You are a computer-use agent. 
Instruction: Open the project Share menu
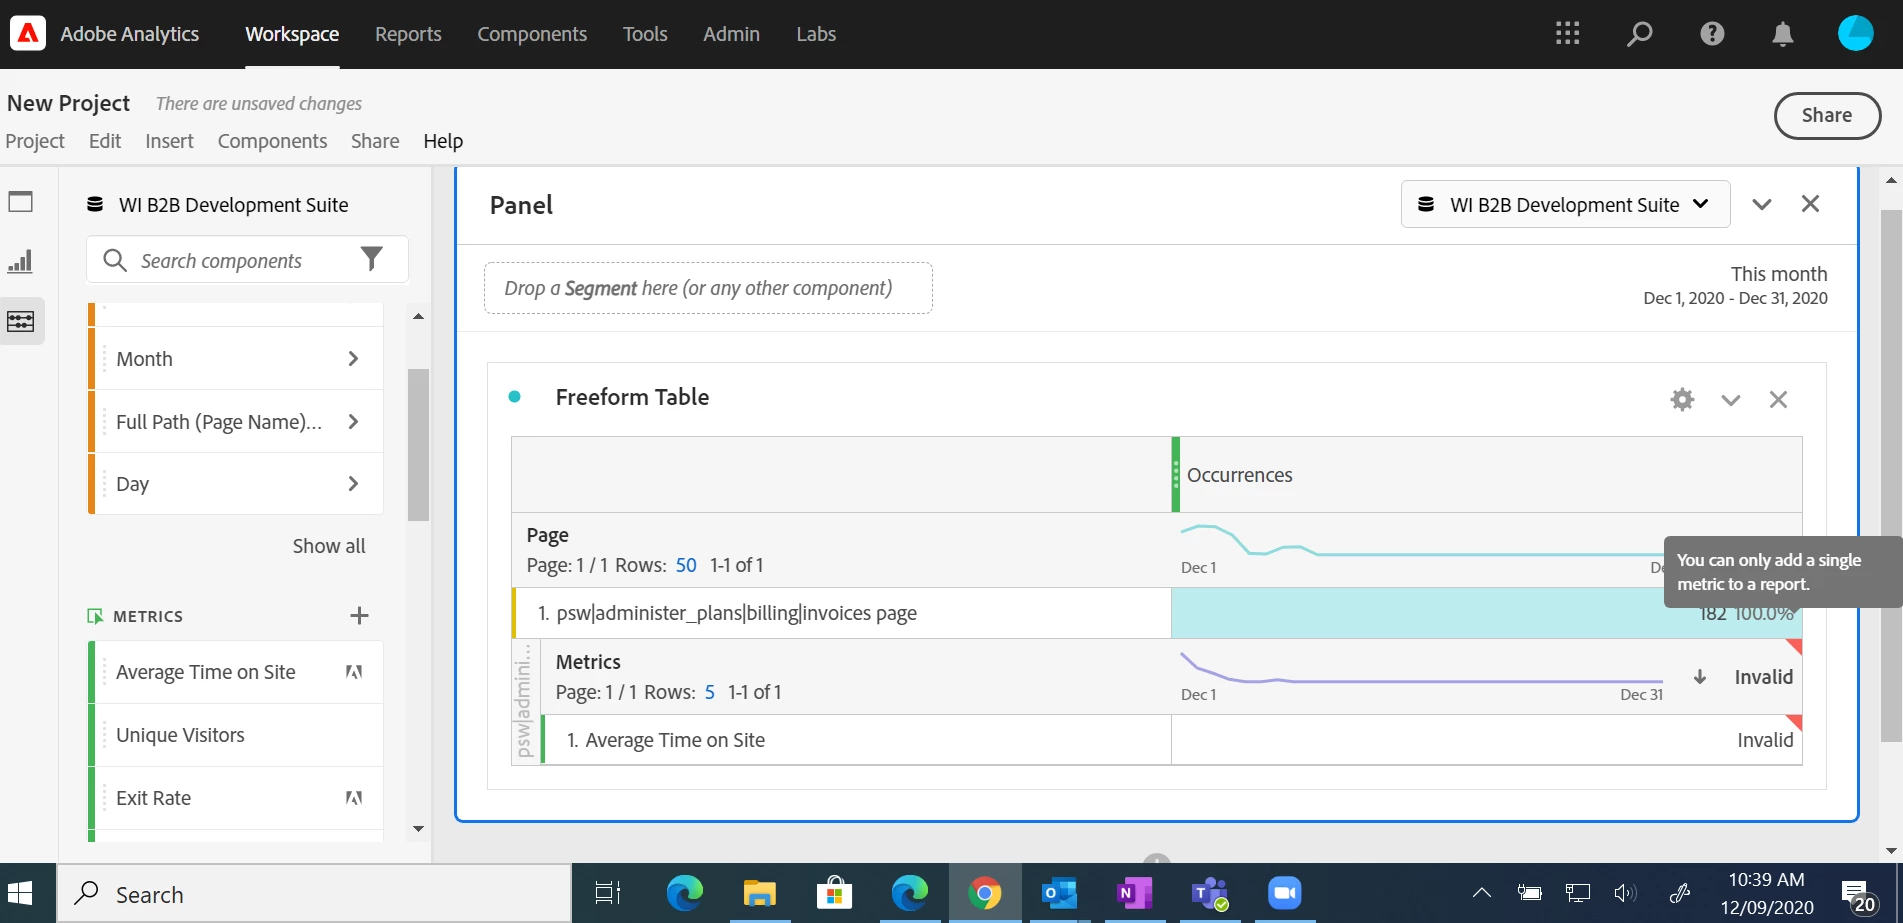coord(375,141)
